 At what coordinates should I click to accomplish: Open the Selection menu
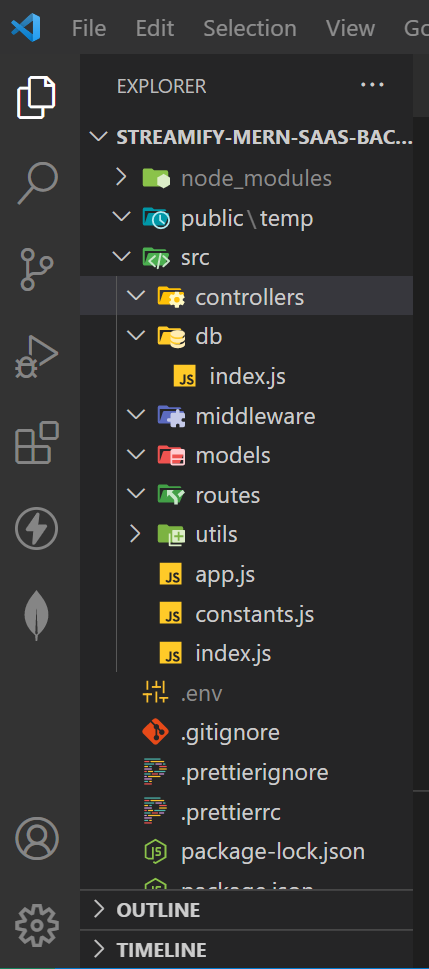[x=250, y=28]
